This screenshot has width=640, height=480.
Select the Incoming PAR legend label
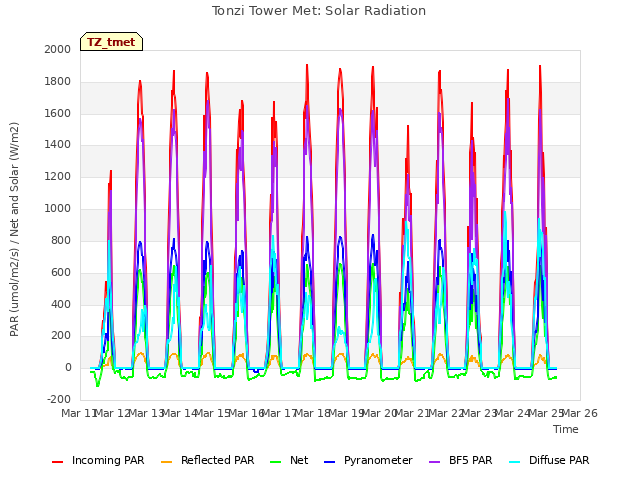(108, 460)
